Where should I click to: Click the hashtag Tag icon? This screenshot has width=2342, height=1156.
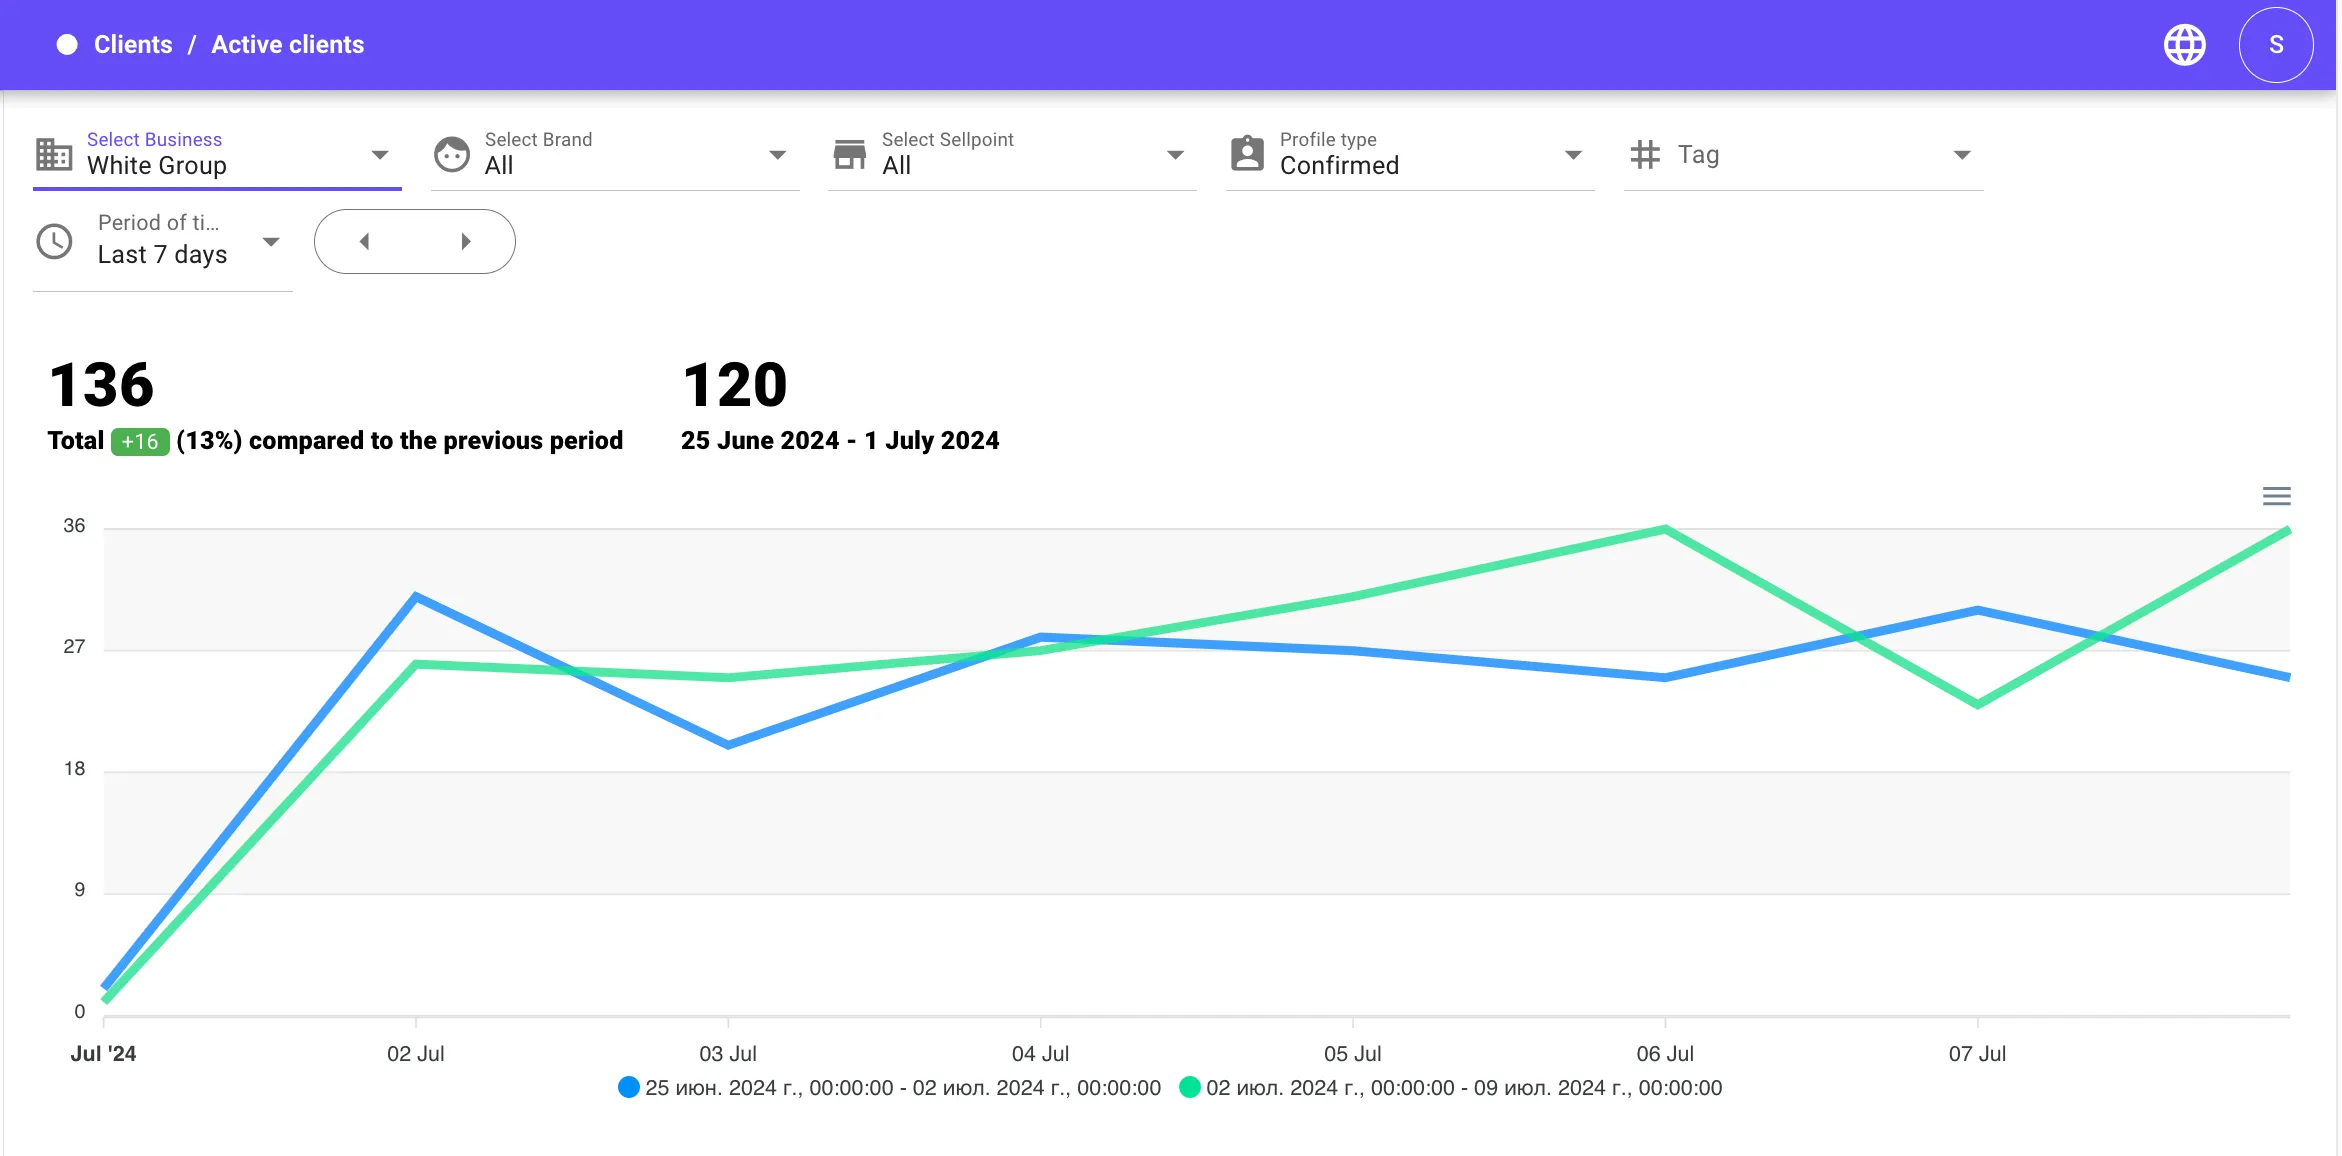pyautogui.click(x=1645, y=154)
